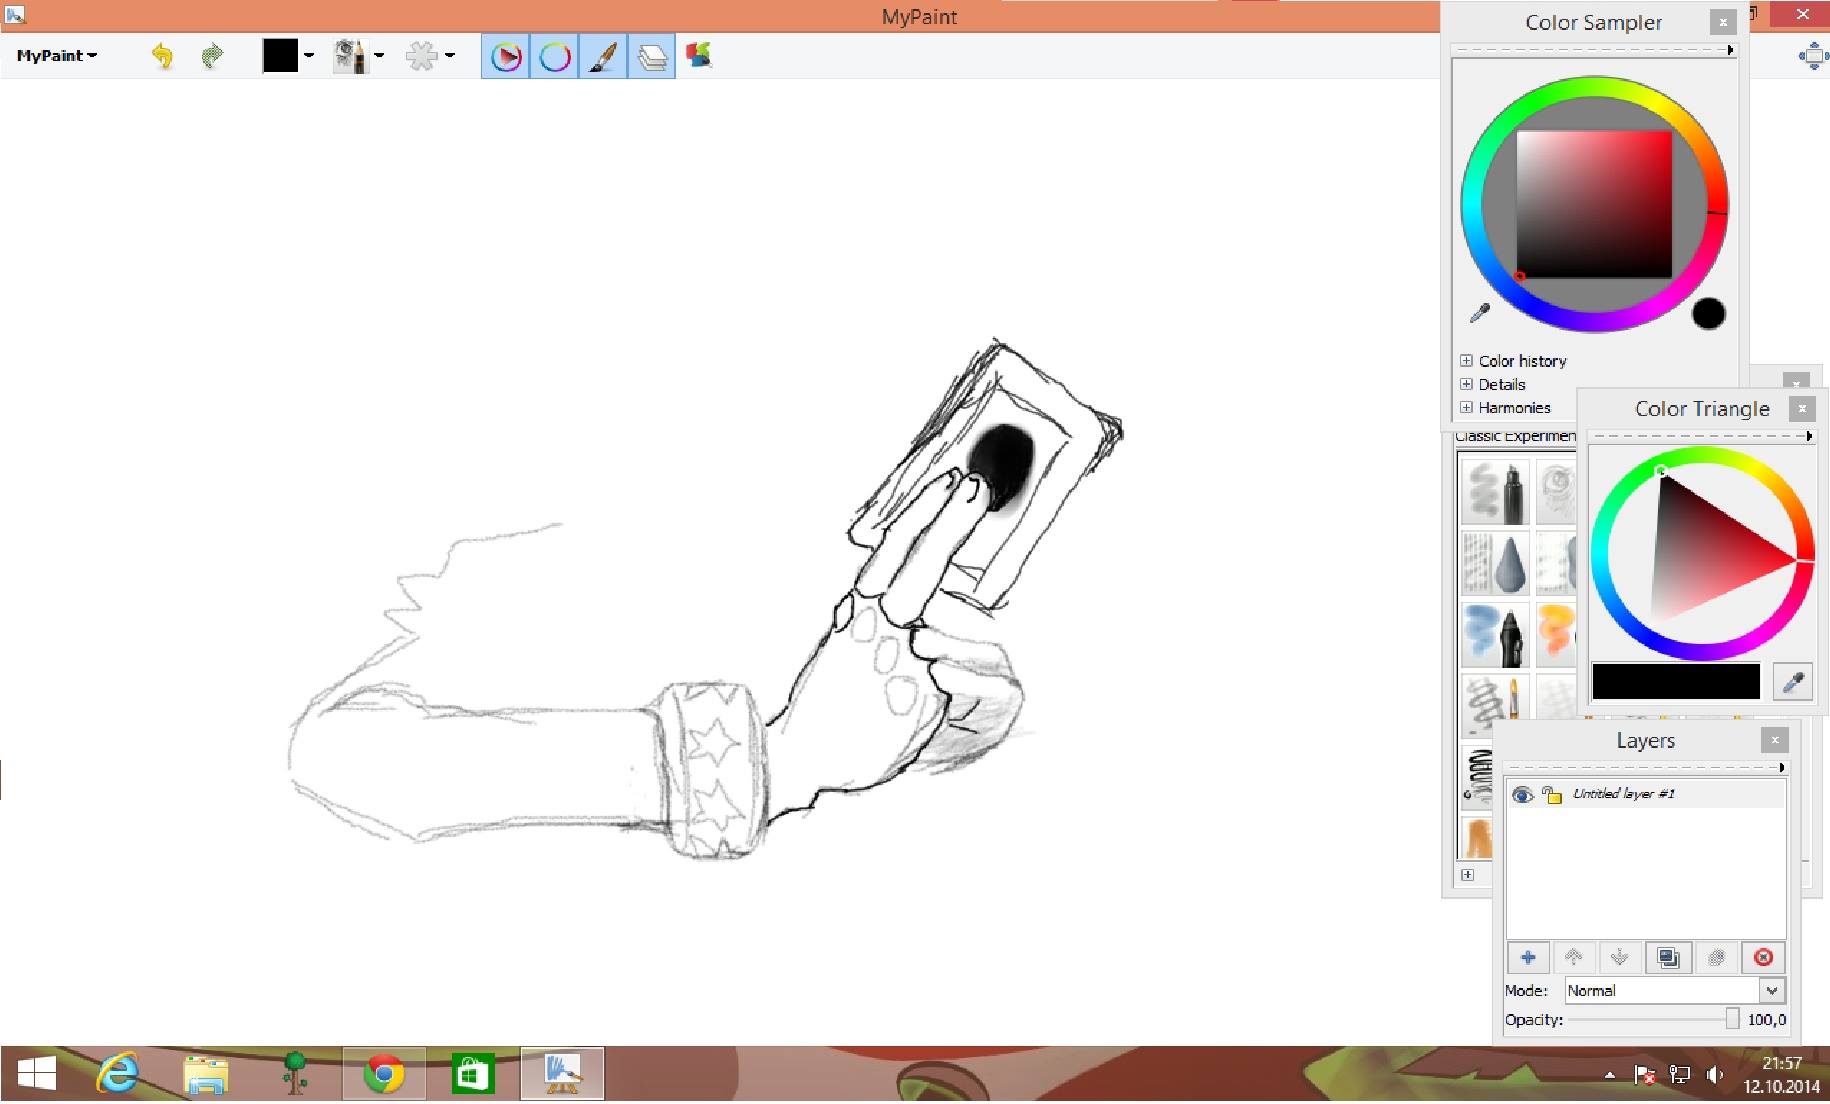Toggle the brush list window button

[x=603, y=56]
